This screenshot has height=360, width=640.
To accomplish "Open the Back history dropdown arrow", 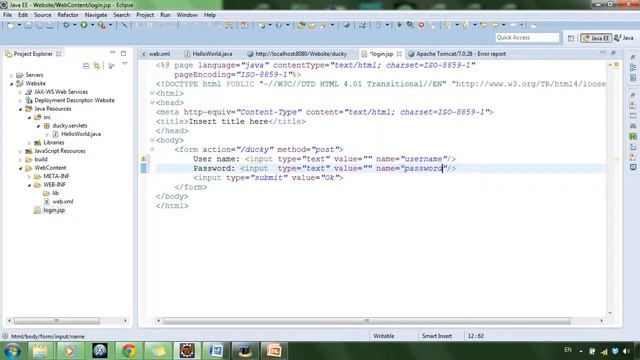I will tap(504, 25).
